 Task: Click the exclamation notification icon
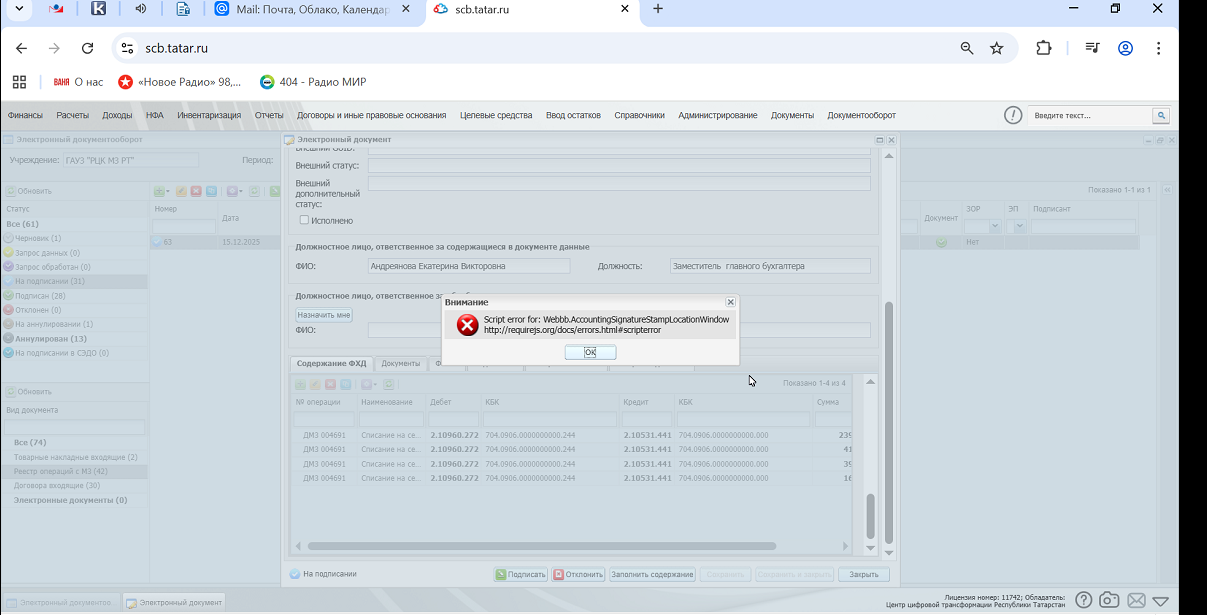click(1013, 115)
